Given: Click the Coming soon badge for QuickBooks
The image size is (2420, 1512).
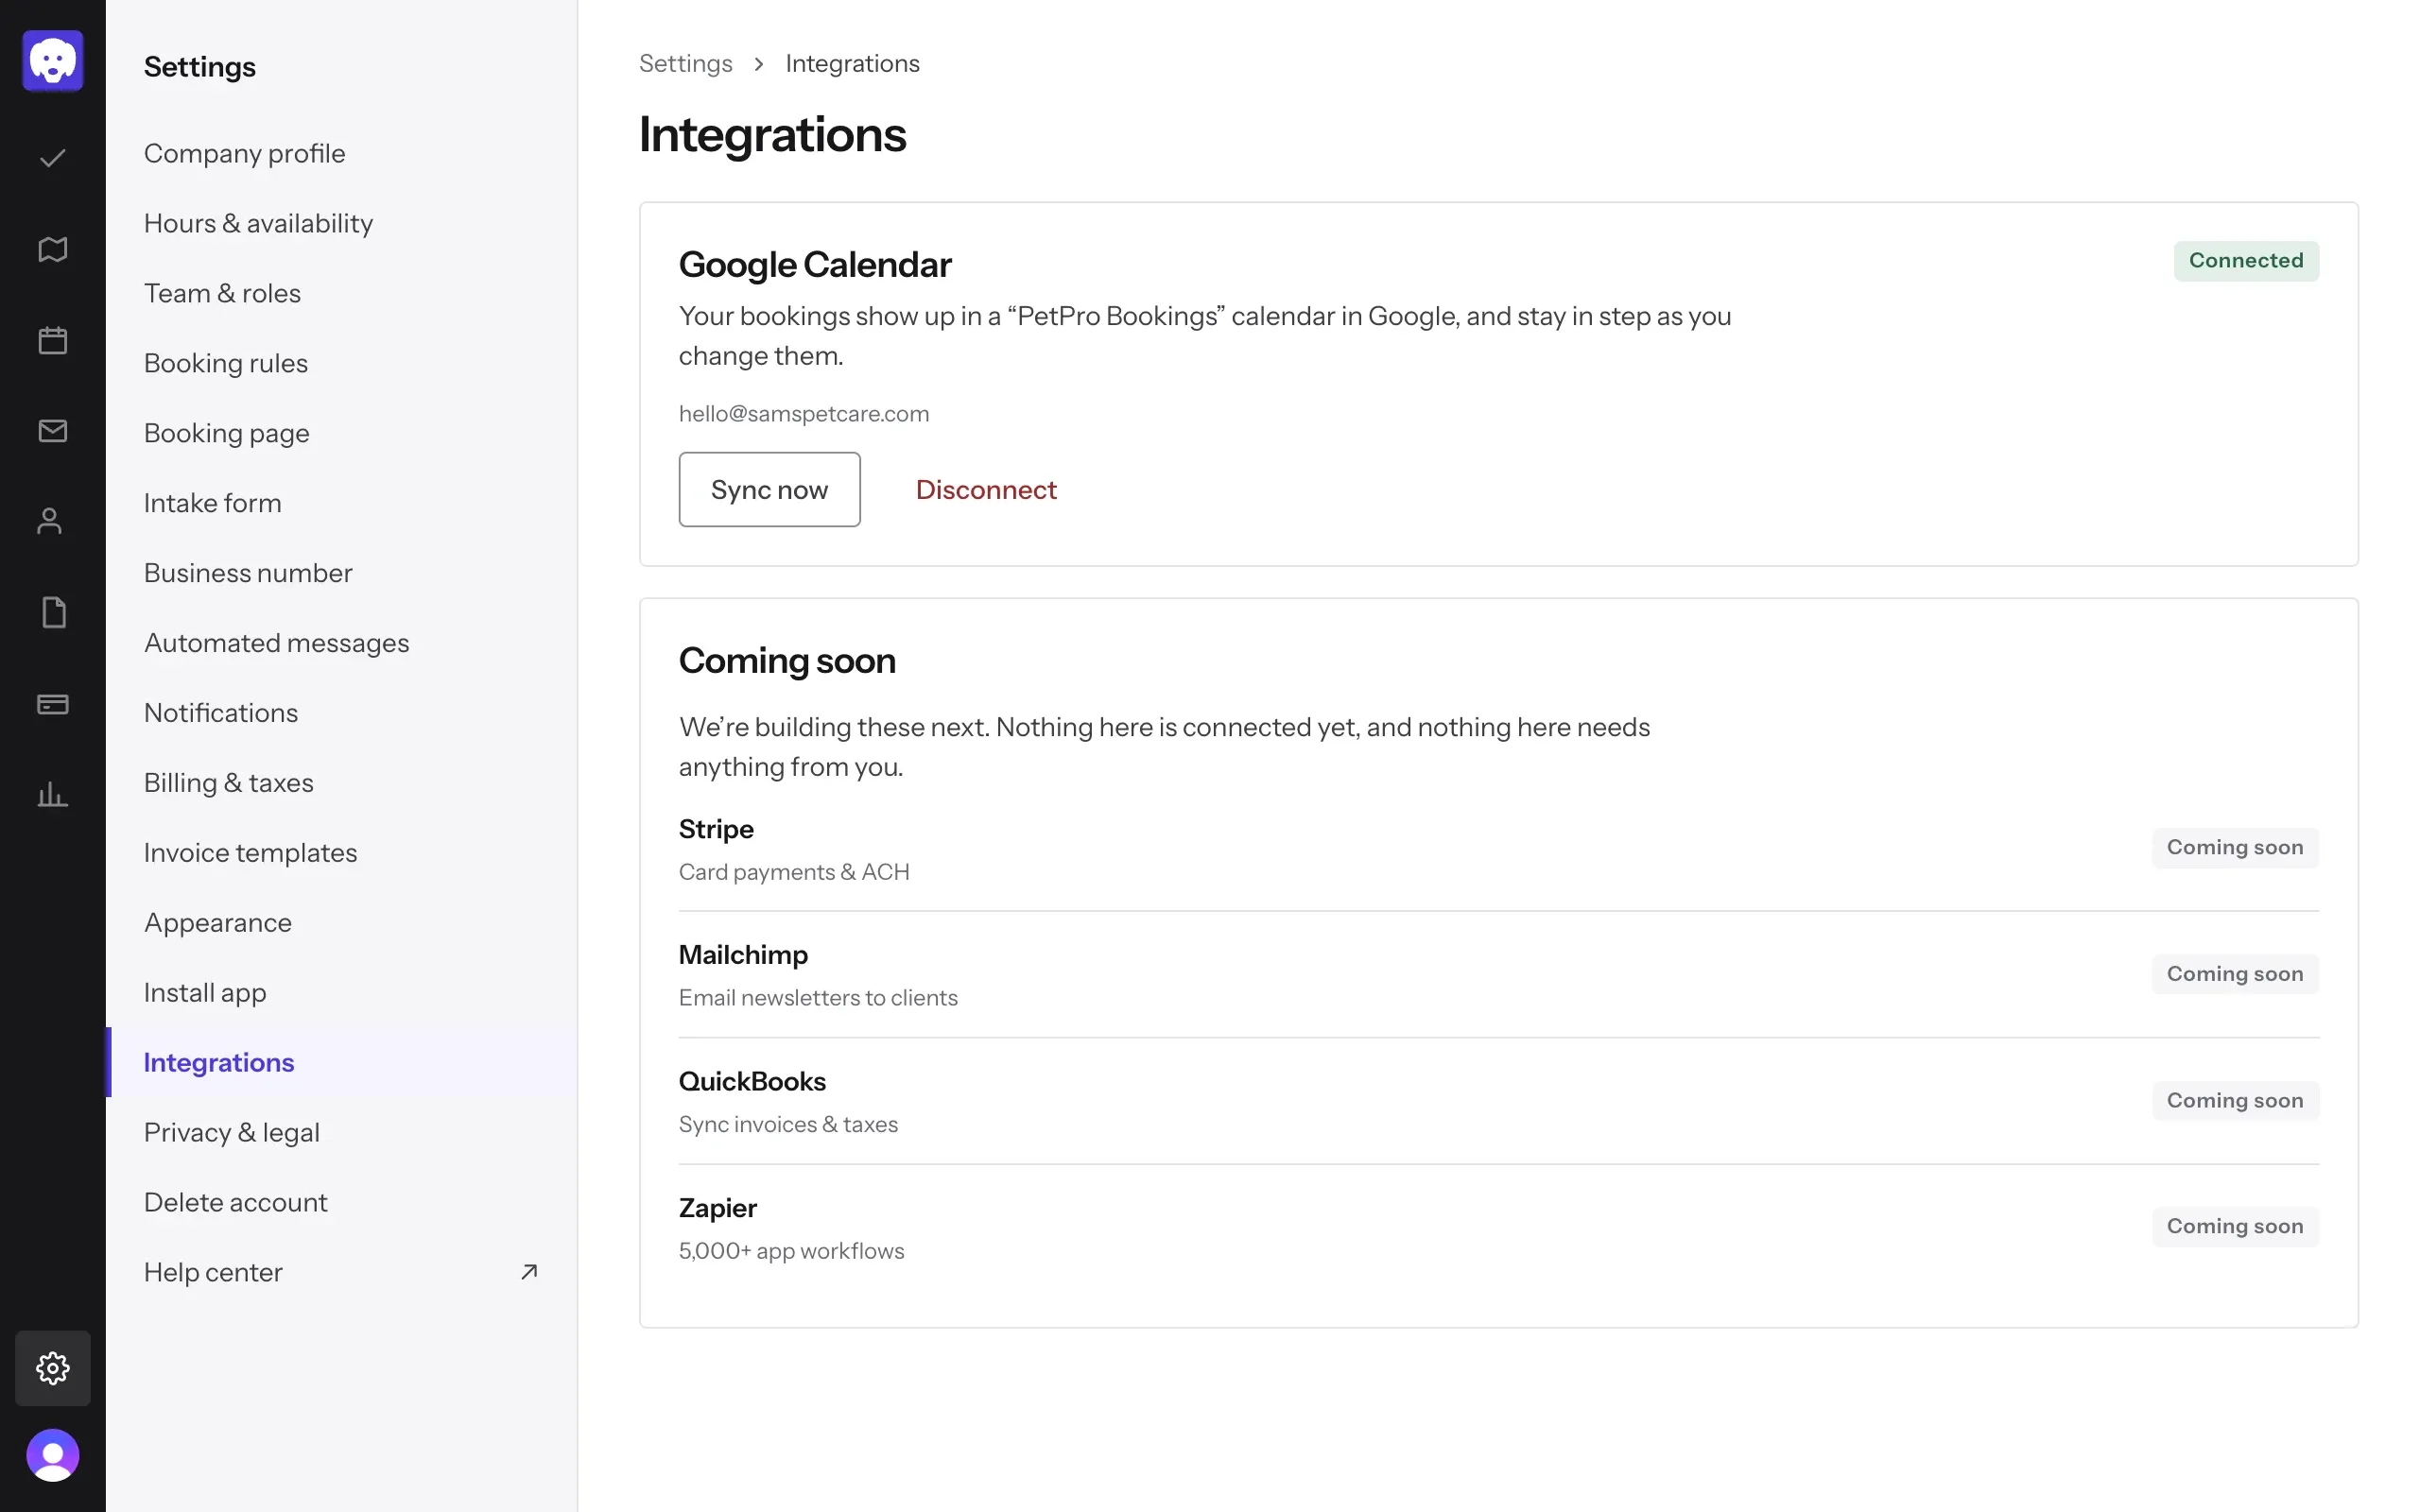Looking at the screenshot, I should point(2234,1100).
